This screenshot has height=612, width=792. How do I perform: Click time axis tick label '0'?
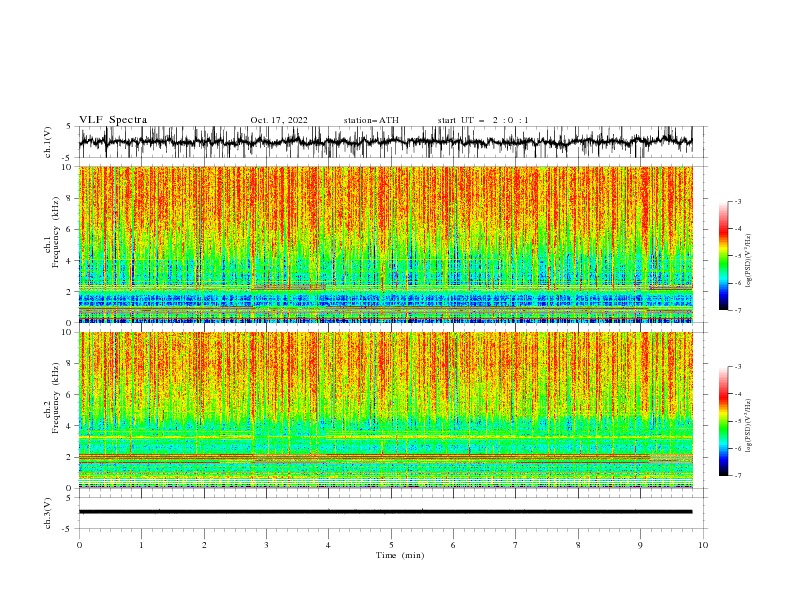coord(79,545)
